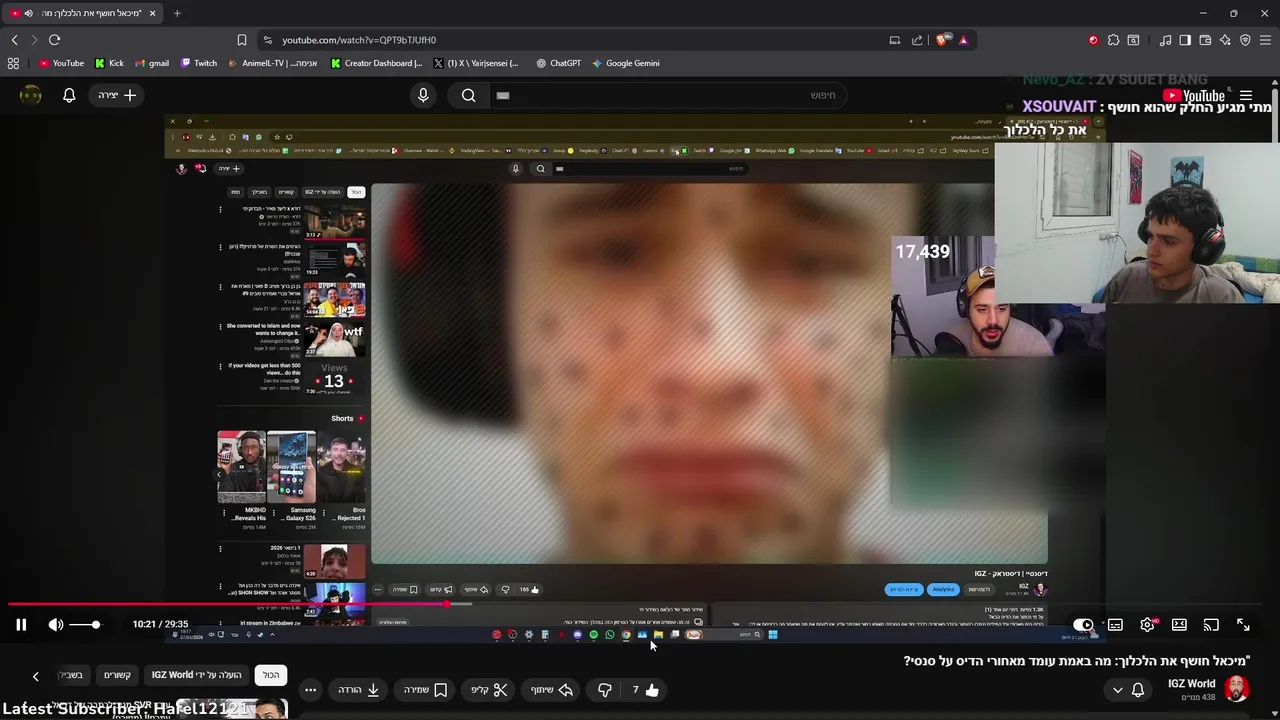Toggle the browser sidebar panel
Screen dimensions: 1280x720
(1185, 40)
